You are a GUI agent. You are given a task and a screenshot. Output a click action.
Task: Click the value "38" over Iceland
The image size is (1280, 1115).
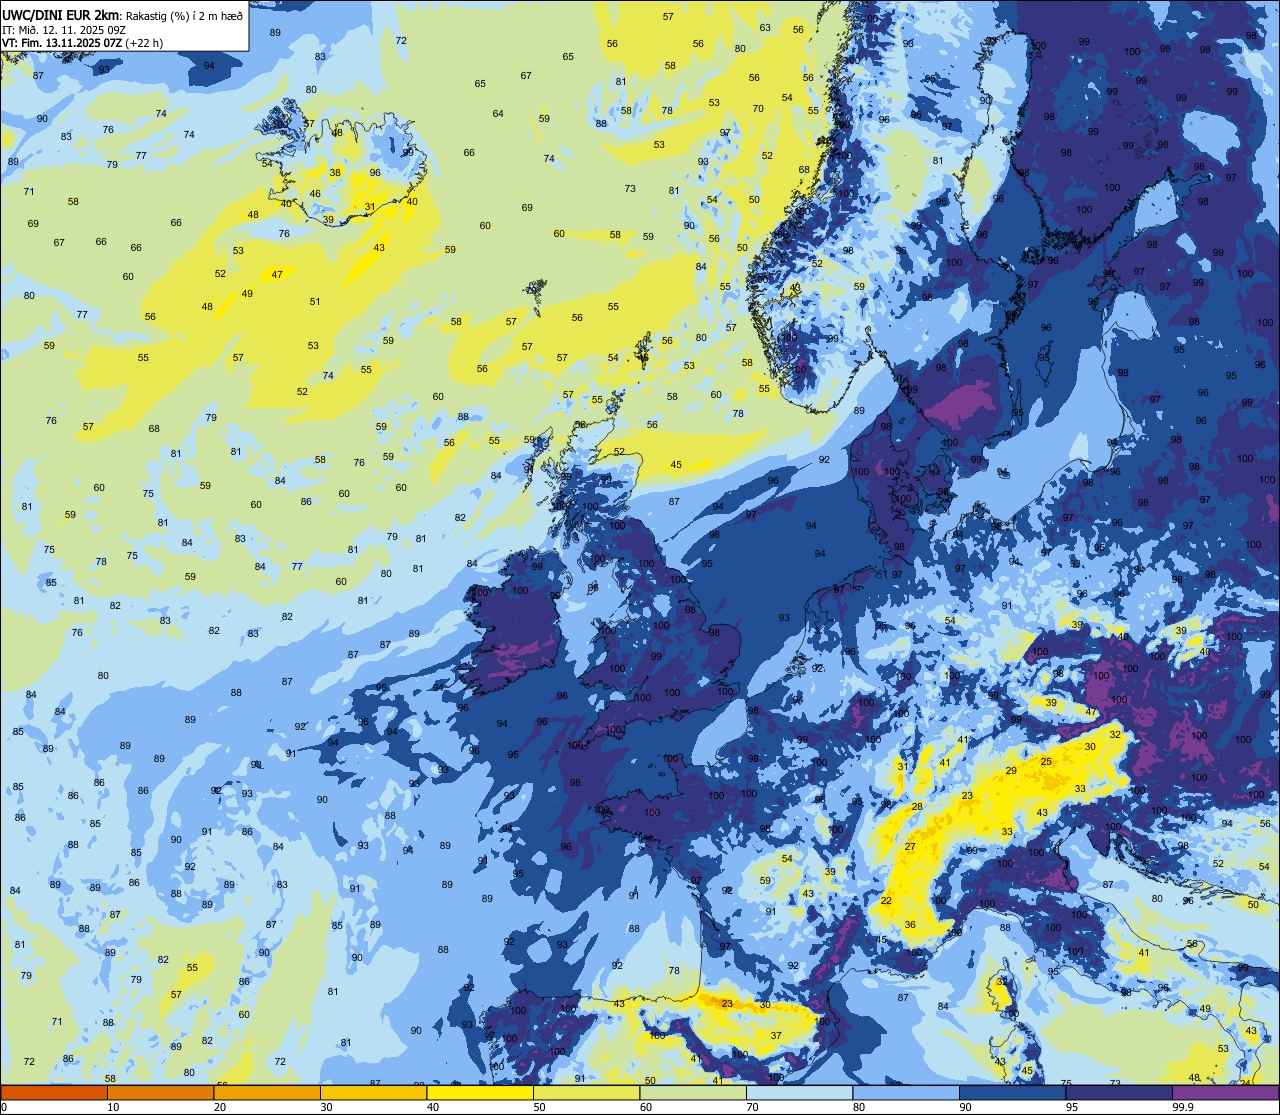click(x=336, y=172)
